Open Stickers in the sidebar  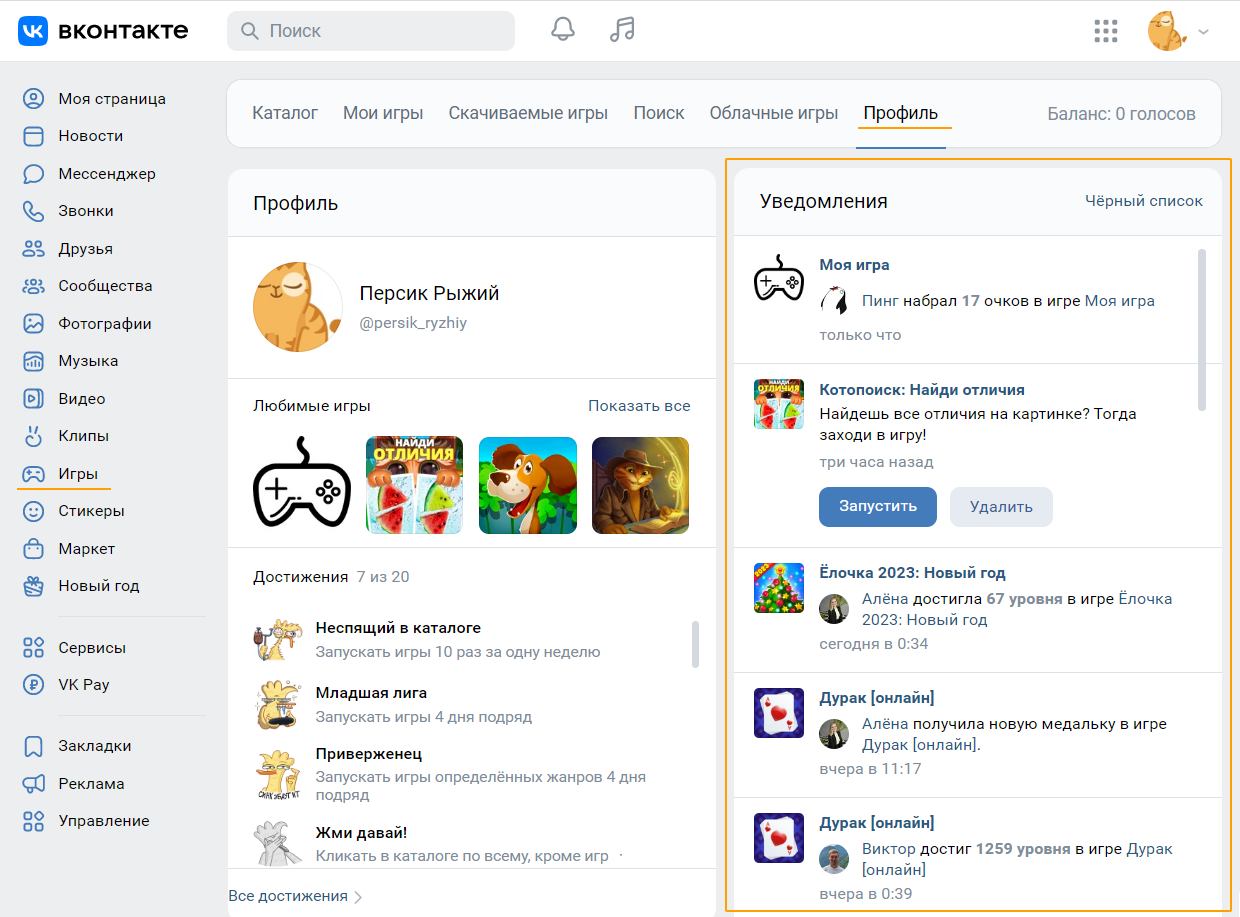(x=91, y=511)
